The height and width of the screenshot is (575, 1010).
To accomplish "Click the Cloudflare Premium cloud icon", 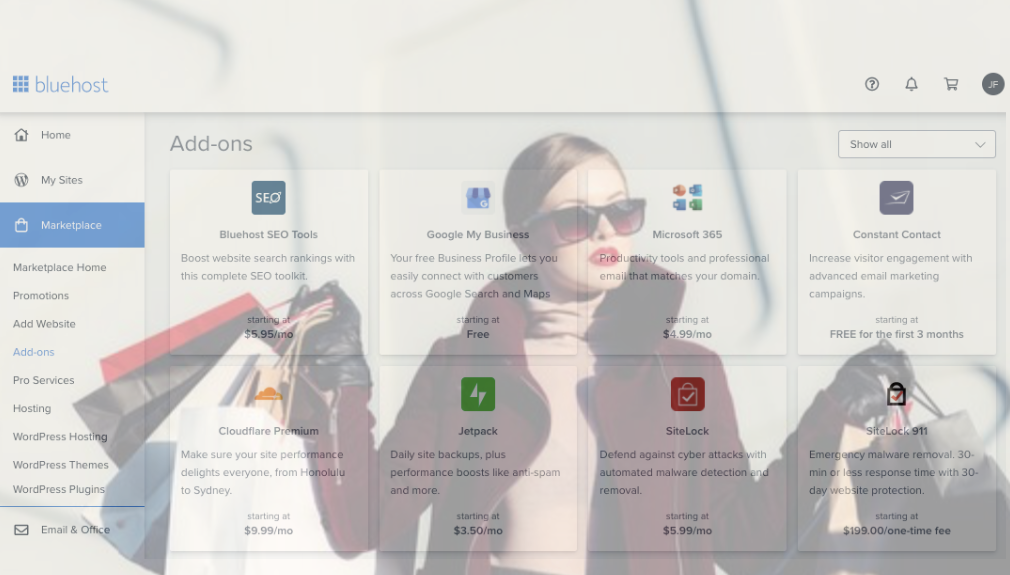I will click(269, 394).
